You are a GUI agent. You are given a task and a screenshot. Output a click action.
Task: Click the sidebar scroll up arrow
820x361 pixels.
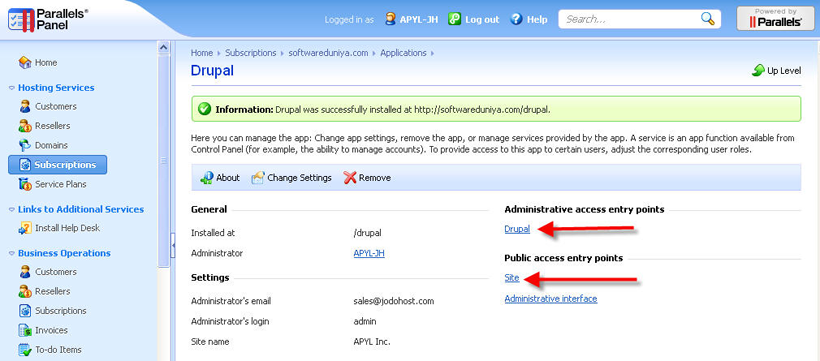[x=164, y=47]
